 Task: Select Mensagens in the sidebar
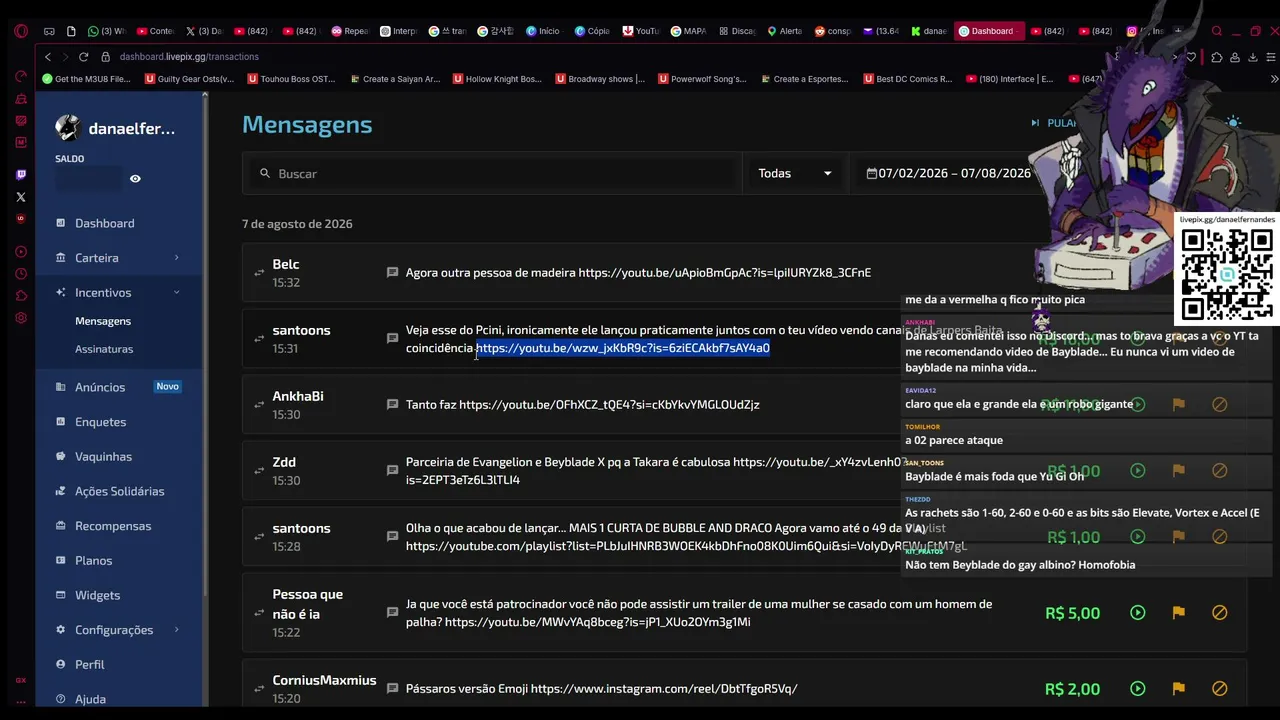[x=103, y=321]
